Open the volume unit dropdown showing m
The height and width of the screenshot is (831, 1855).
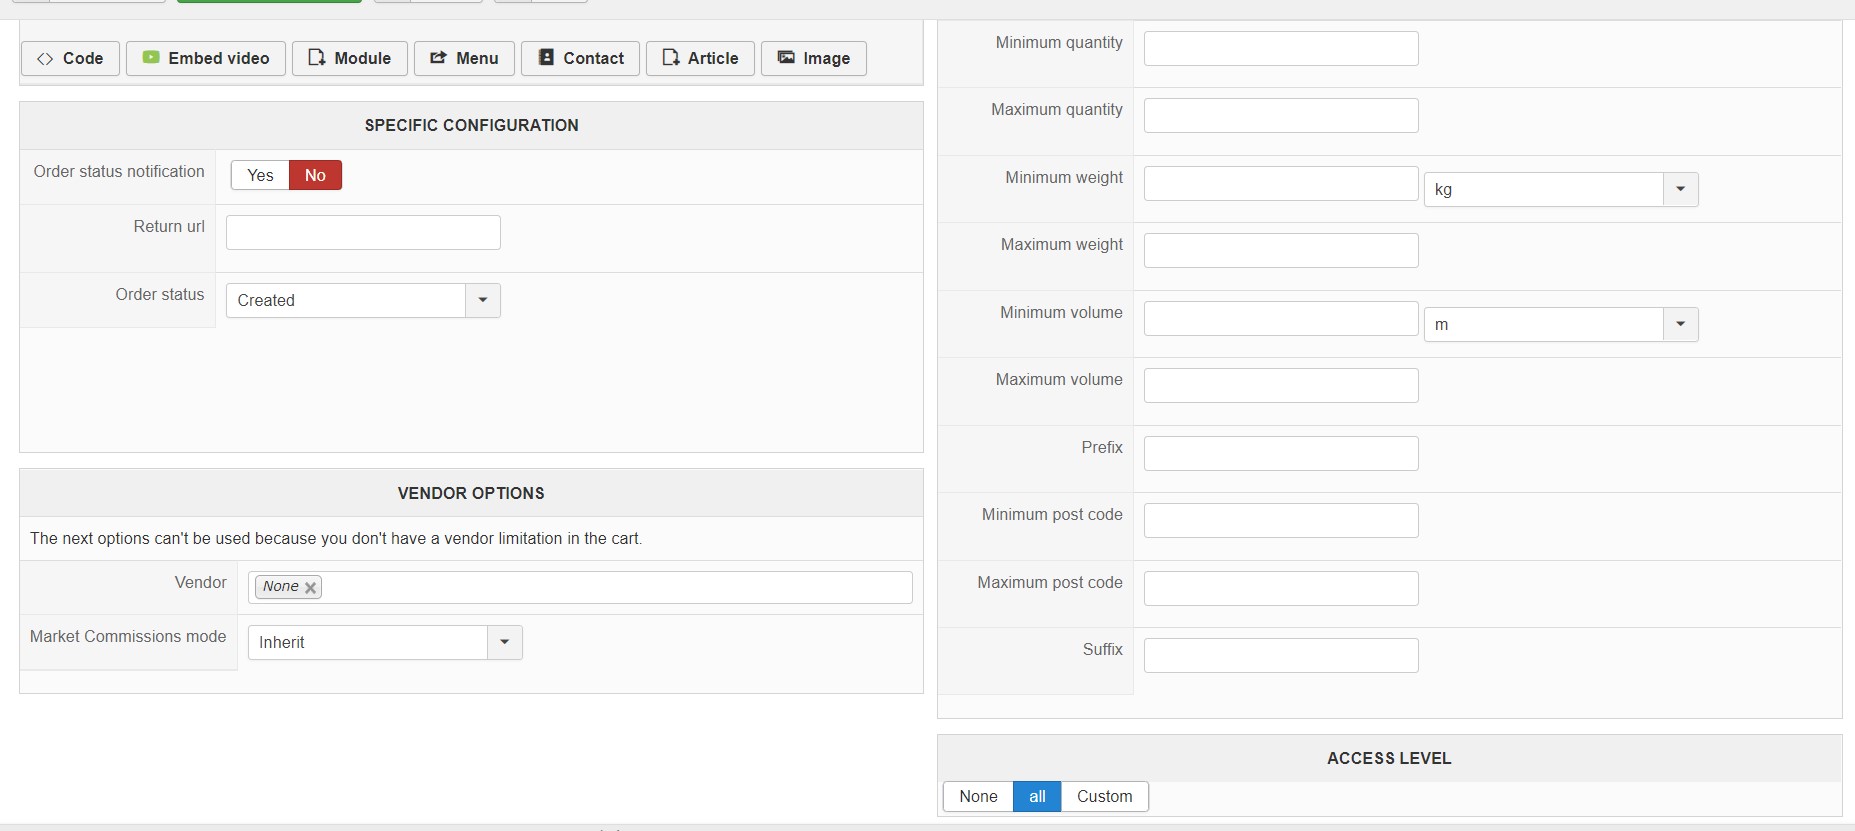(x=1680, y=324)
